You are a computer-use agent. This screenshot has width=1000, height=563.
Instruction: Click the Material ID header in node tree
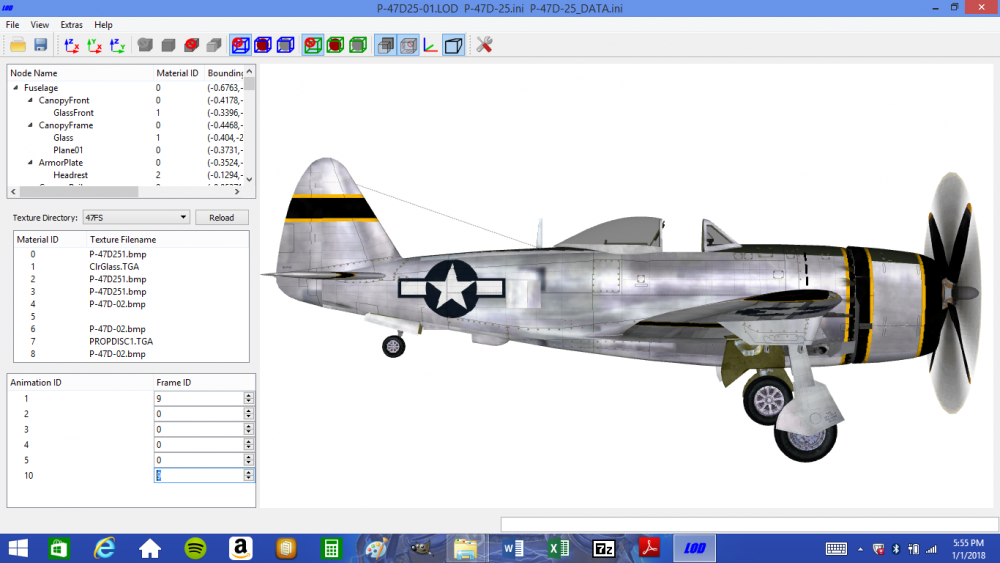coord(177,73)
